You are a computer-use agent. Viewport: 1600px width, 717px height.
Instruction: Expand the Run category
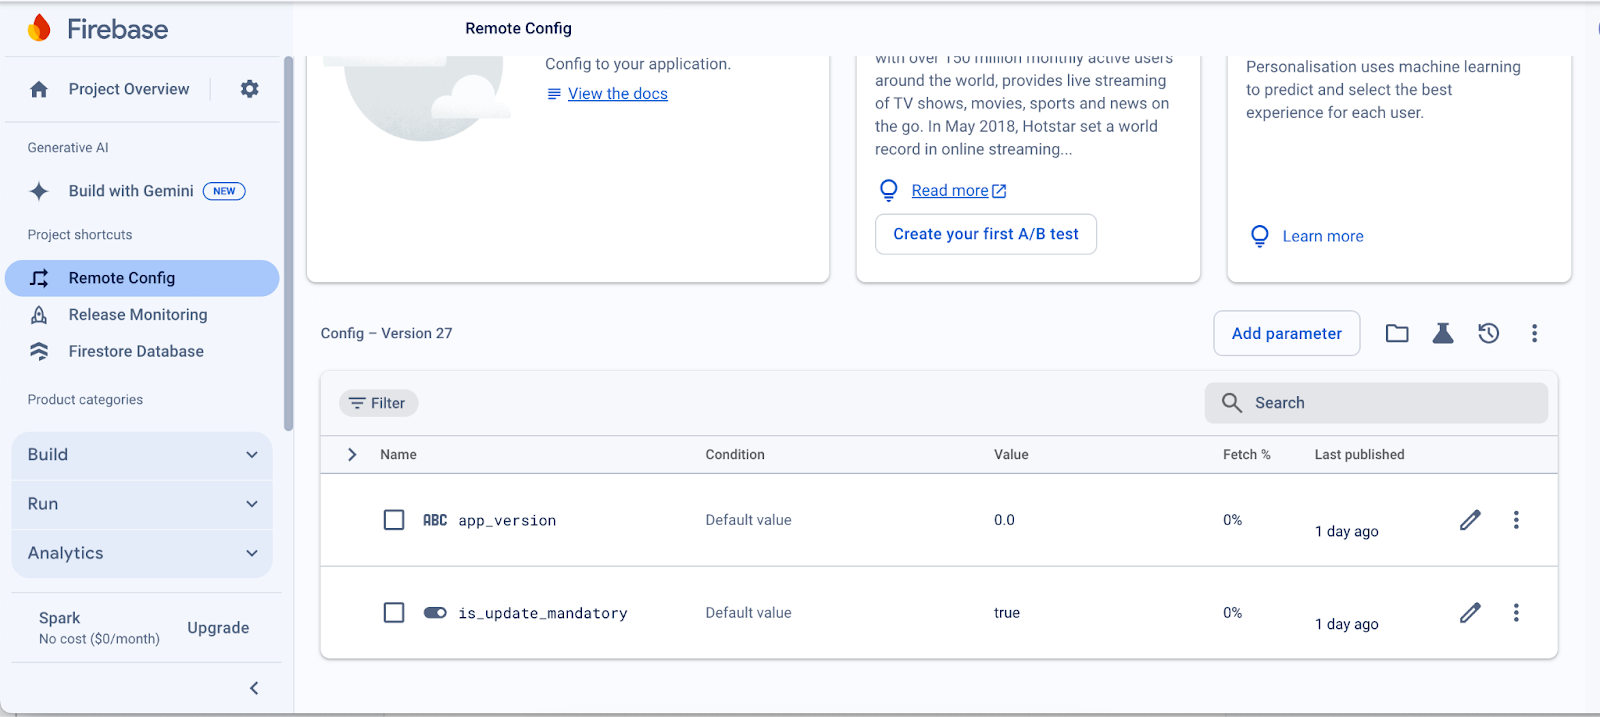[142, 504]
